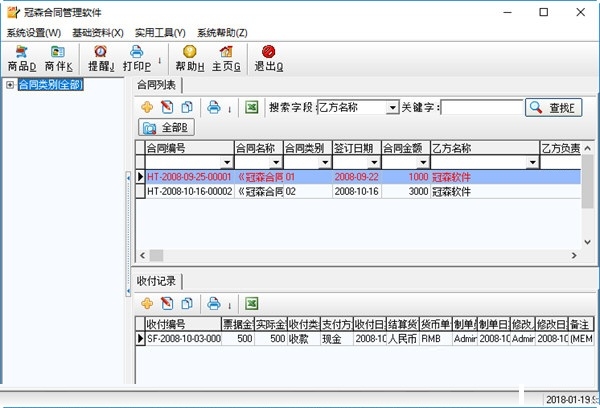Open the 商品D products toolbar icon
The width and height of the screenshot is (600, 408).
[x=22, y=59]
